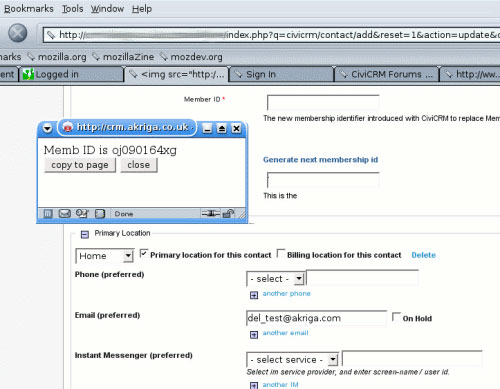This screenshot has height=389, width=500.
Task: Toggle the email On Hold checkbox
Action: [396, 316]
